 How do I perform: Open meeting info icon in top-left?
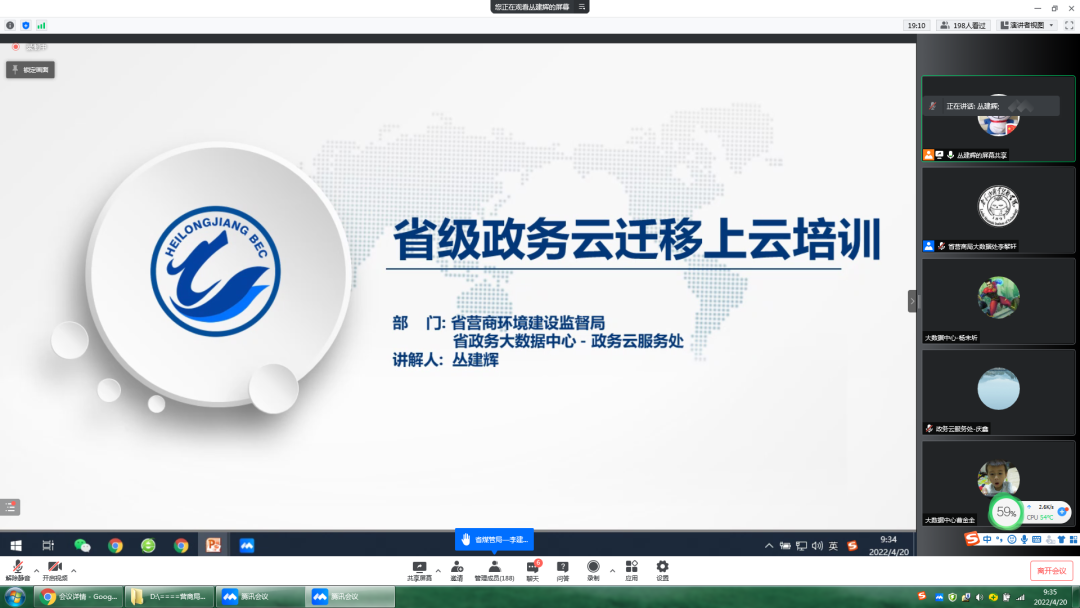click(10, 25)
